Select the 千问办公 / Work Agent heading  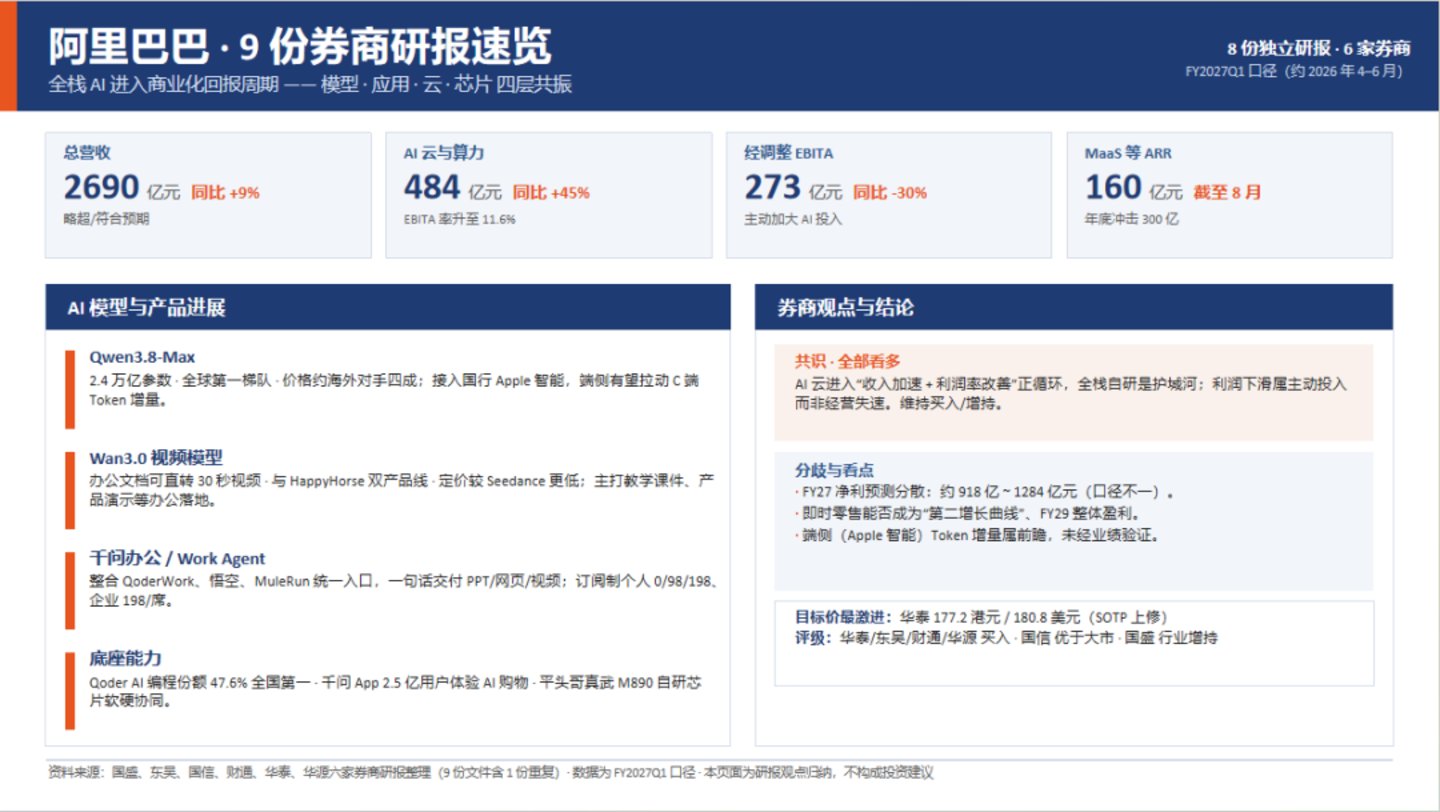[177, 558]
